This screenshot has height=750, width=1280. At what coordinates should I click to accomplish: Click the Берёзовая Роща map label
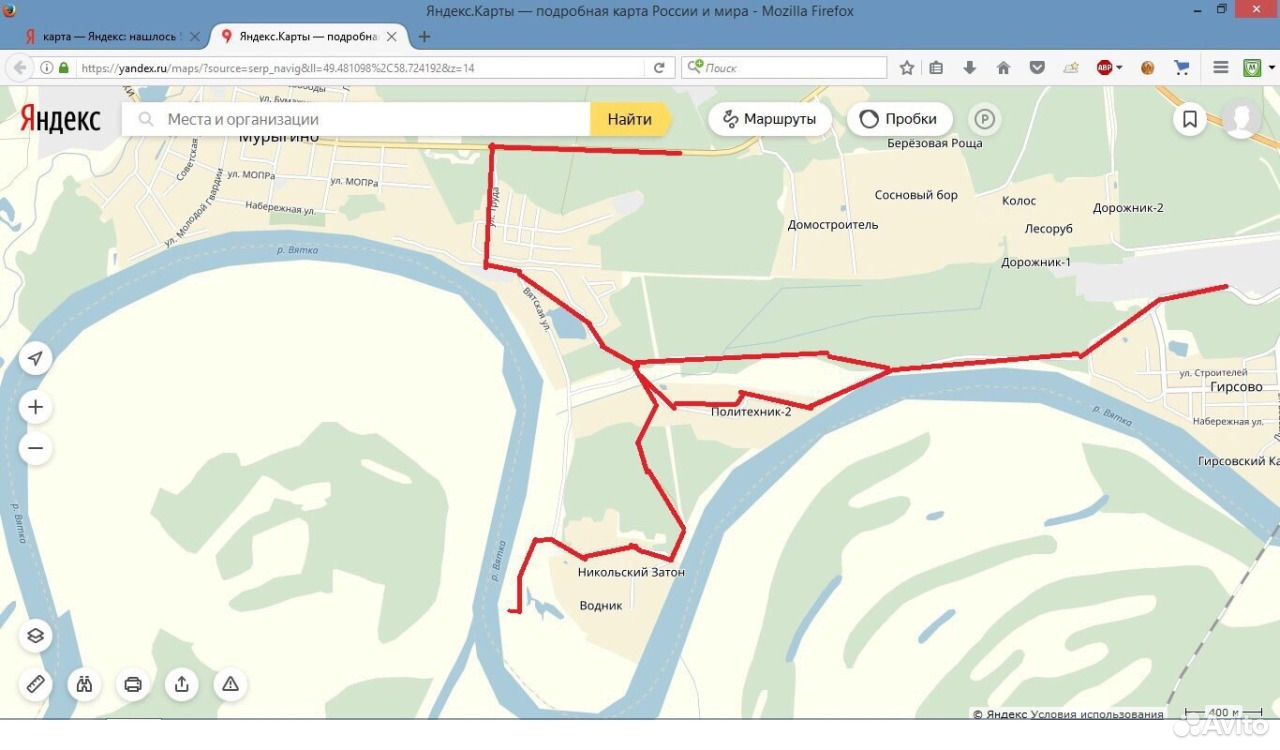point(935,143)
